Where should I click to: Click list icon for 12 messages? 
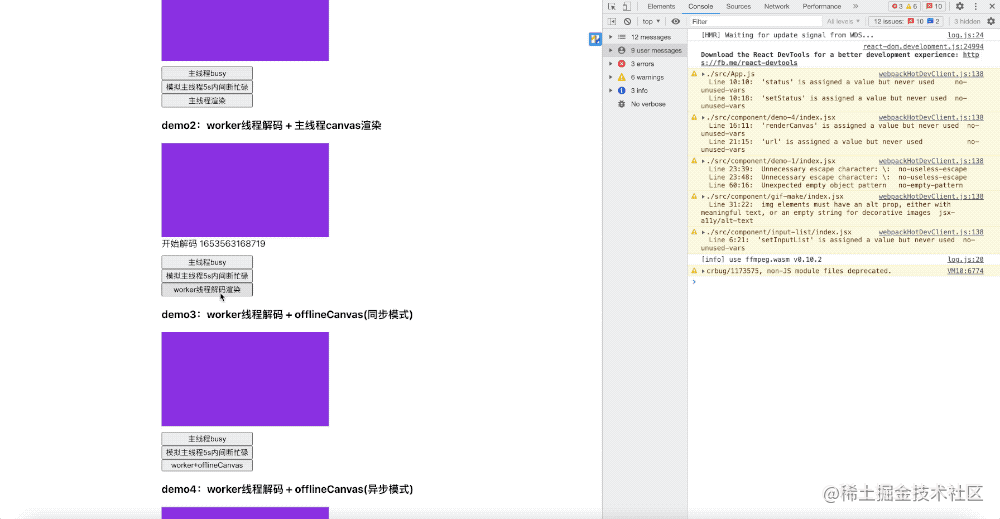point(622,37)
